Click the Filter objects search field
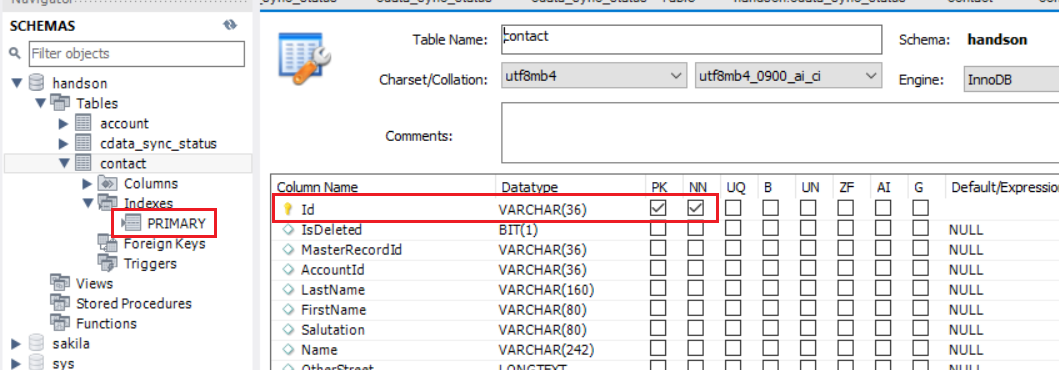1059x370 pixels. 136,53
